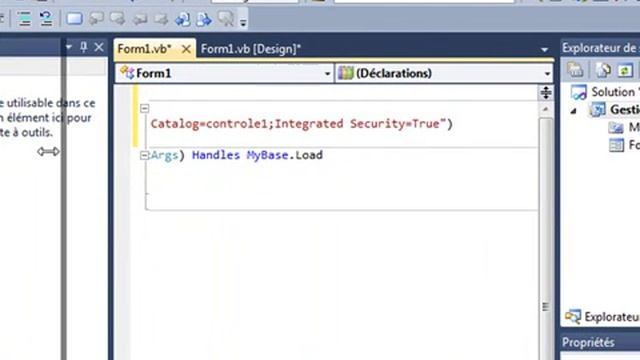
Task: Select the Form1 file in Solution Explorer
Action: pyautogui.click(x=624, y=145)
